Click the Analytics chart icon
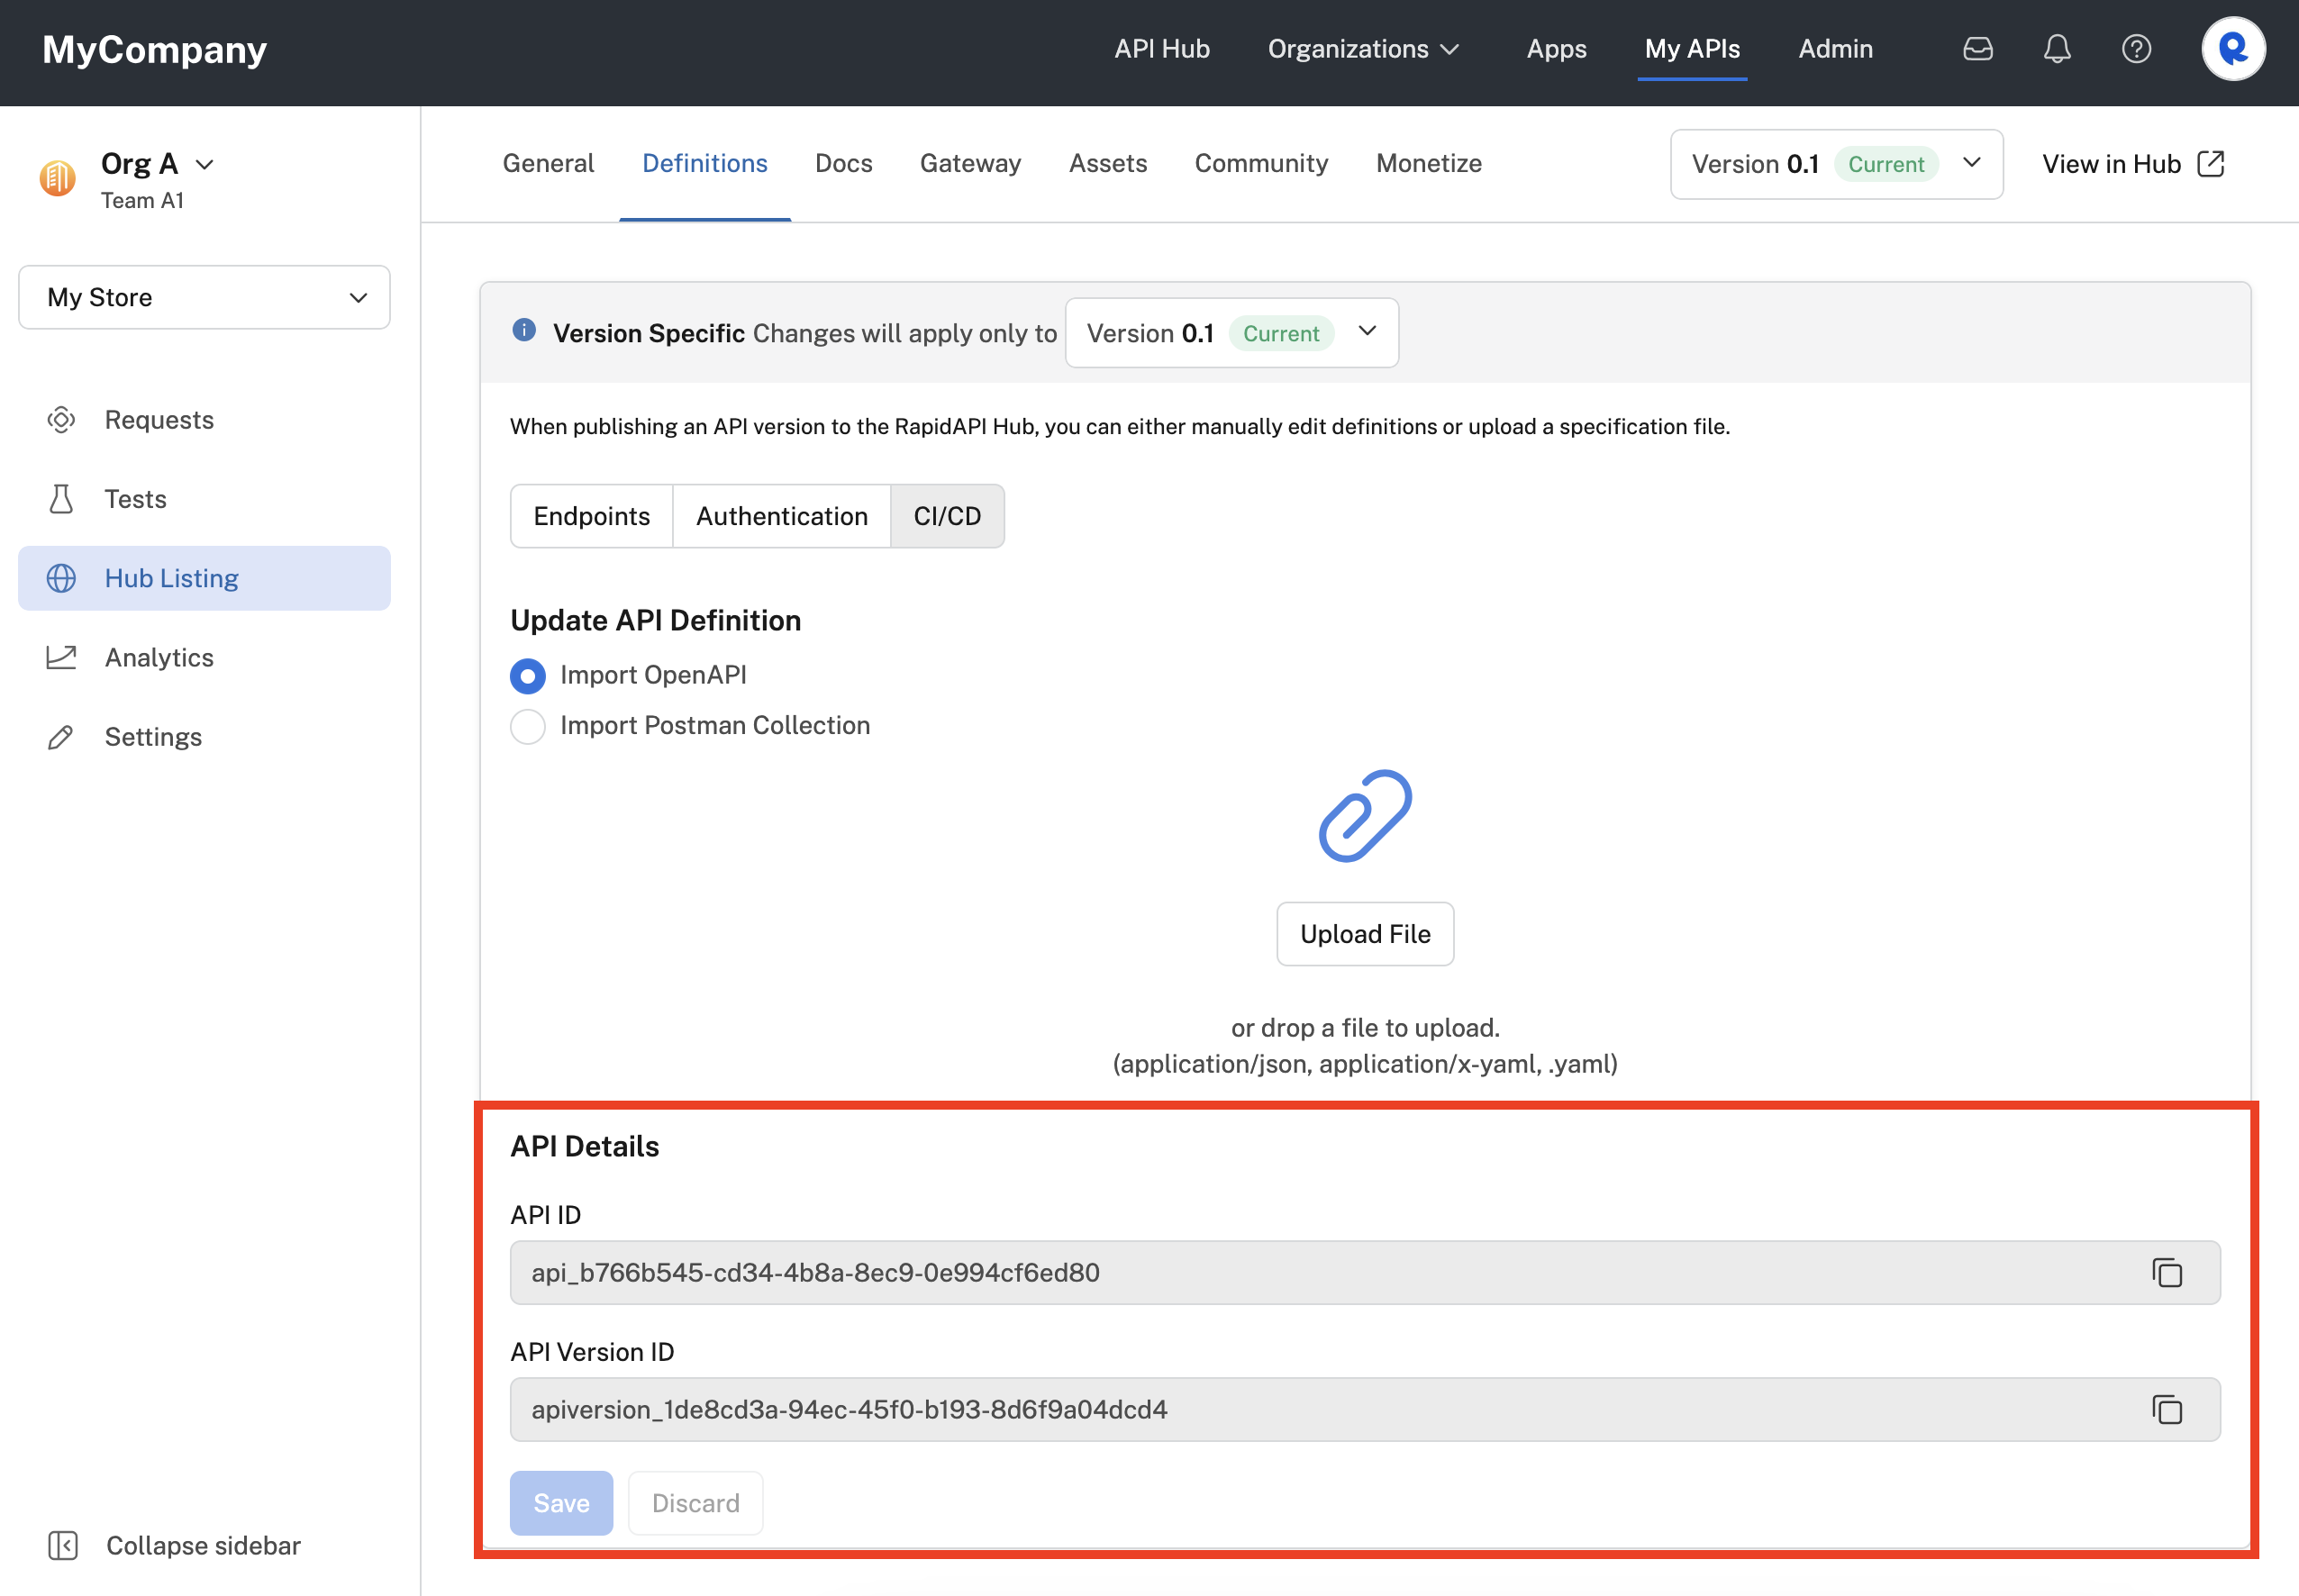Screen dimensions: 2299x1596 pyautogui.click(x=61, y=657)
